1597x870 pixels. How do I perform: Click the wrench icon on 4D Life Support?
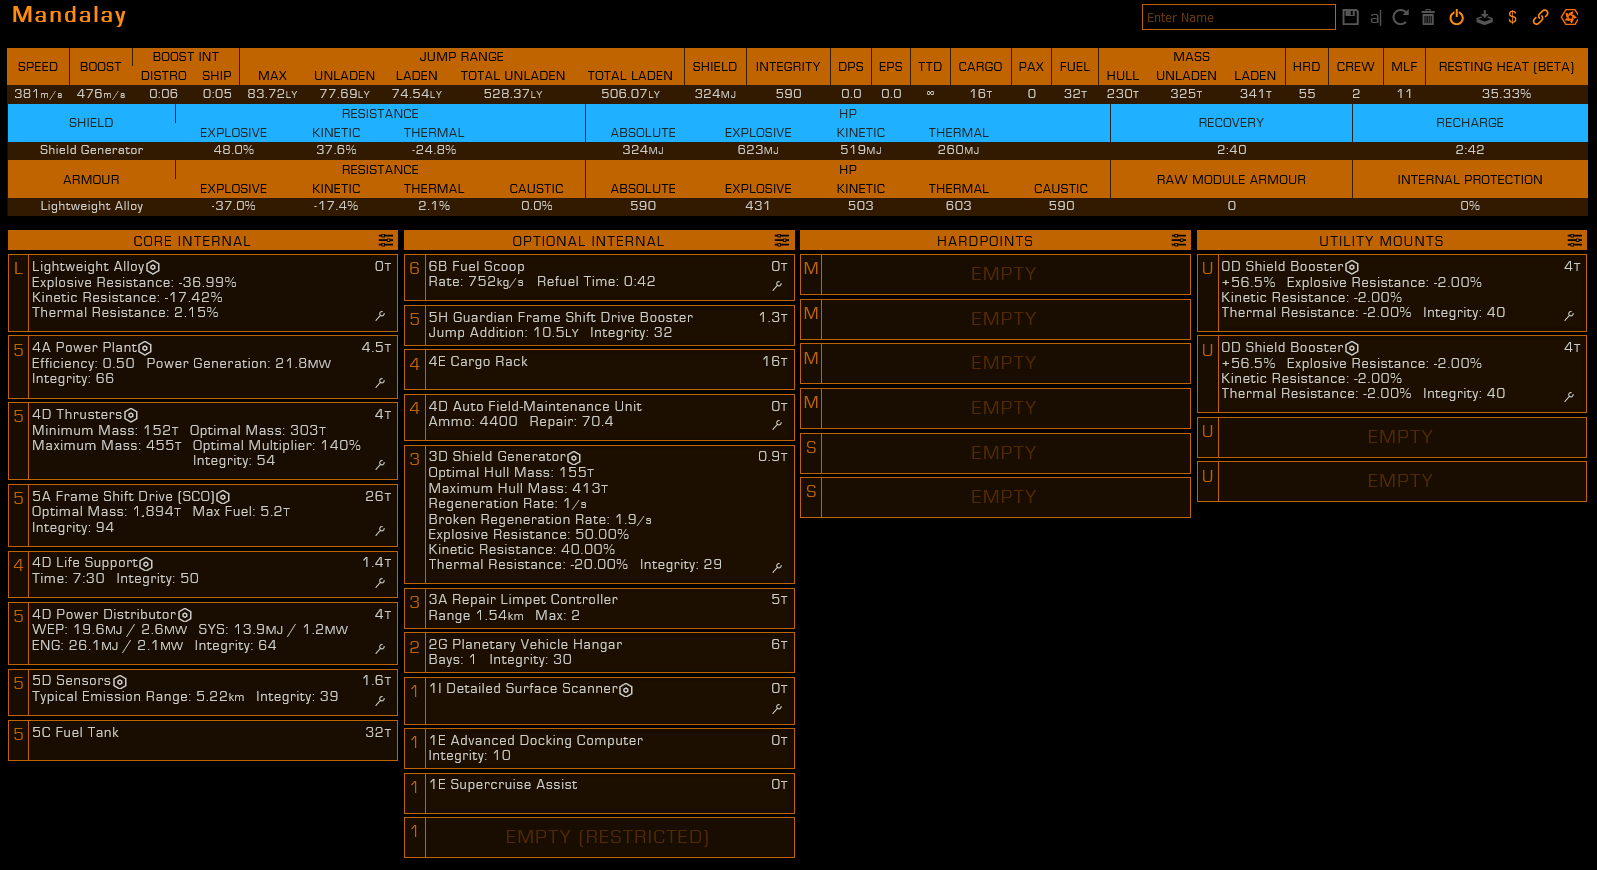coord(380,583)
